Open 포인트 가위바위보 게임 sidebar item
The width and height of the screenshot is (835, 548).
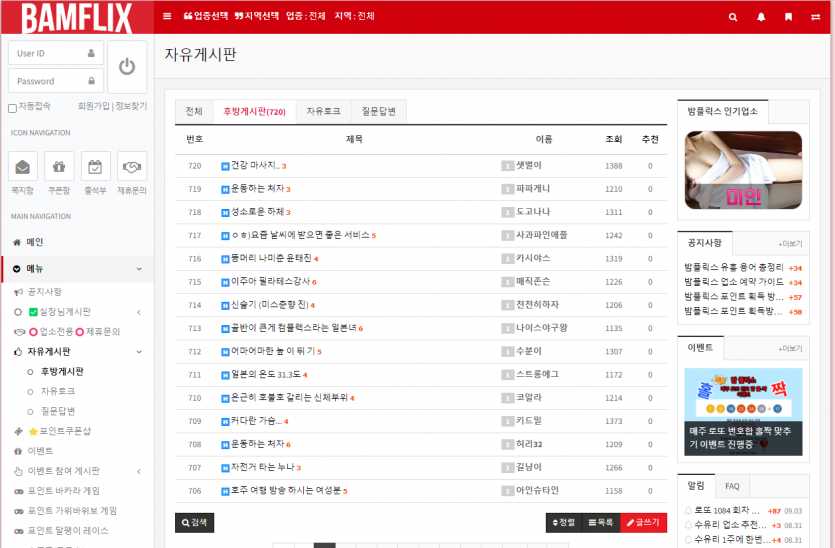(72, 511)
